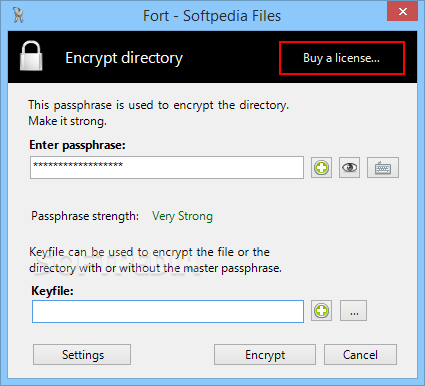Click the Fort keys icon in the title bar
The image size is (425, 386).
point(18,15)
